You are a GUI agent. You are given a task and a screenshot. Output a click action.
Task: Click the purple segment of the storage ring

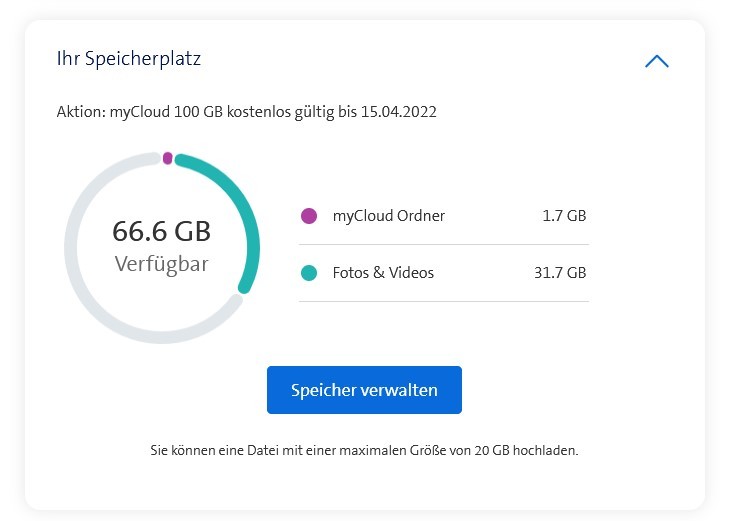tap(168, 158)
